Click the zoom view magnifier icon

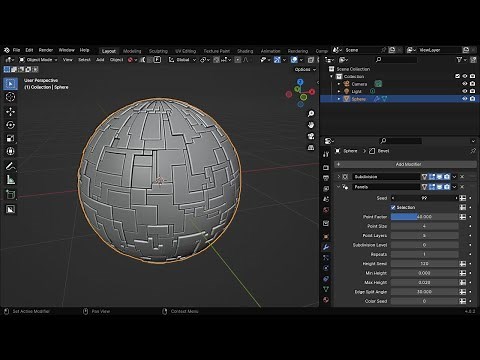point(311,114)
